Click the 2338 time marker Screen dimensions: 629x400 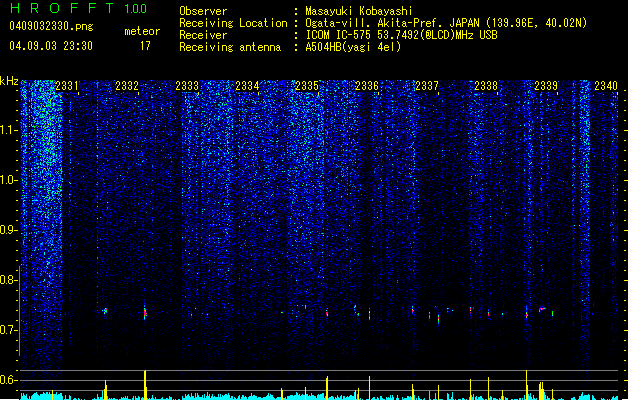tap(486, 86)
